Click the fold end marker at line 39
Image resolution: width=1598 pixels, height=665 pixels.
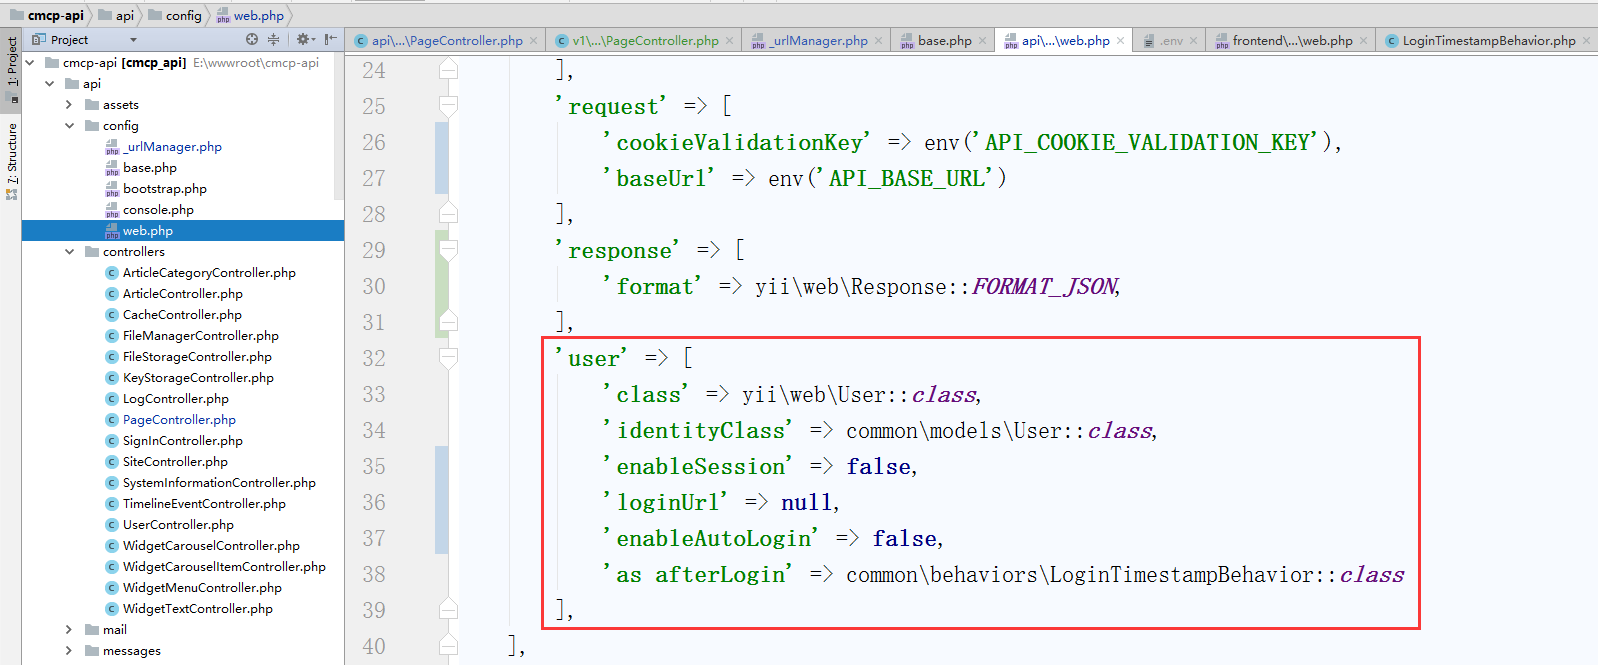pyautogui.click(x=449, y=609)
